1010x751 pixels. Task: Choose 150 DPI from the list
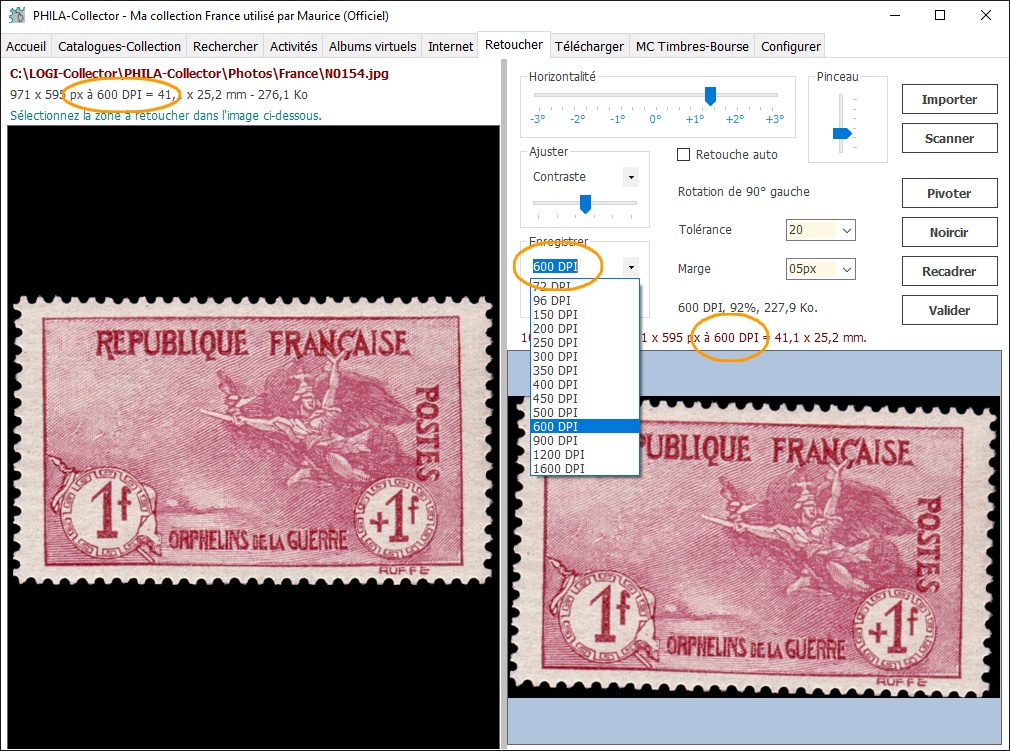point(585,315)
